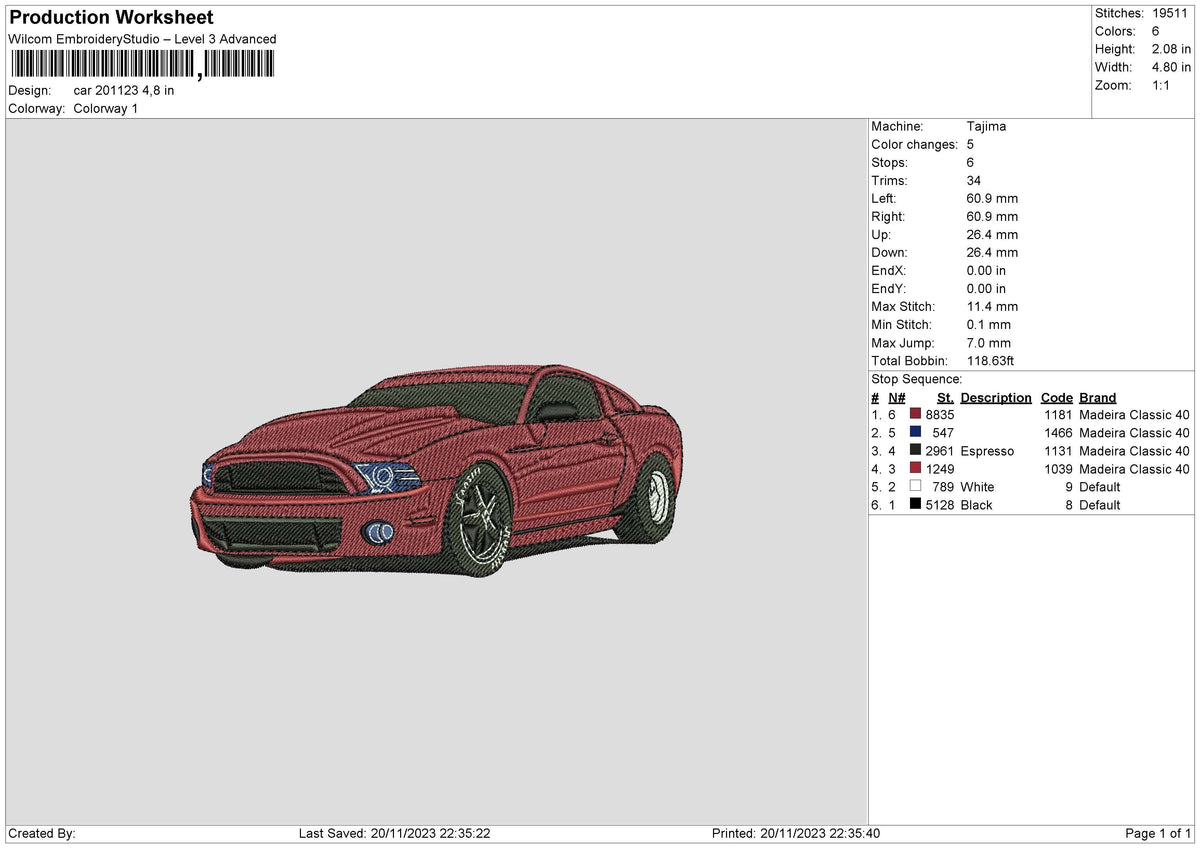The height and width of the screenshot is (848, 1200).
Task: Click the barcode under the Wilcom header
Action: click(x=141, y=65)
